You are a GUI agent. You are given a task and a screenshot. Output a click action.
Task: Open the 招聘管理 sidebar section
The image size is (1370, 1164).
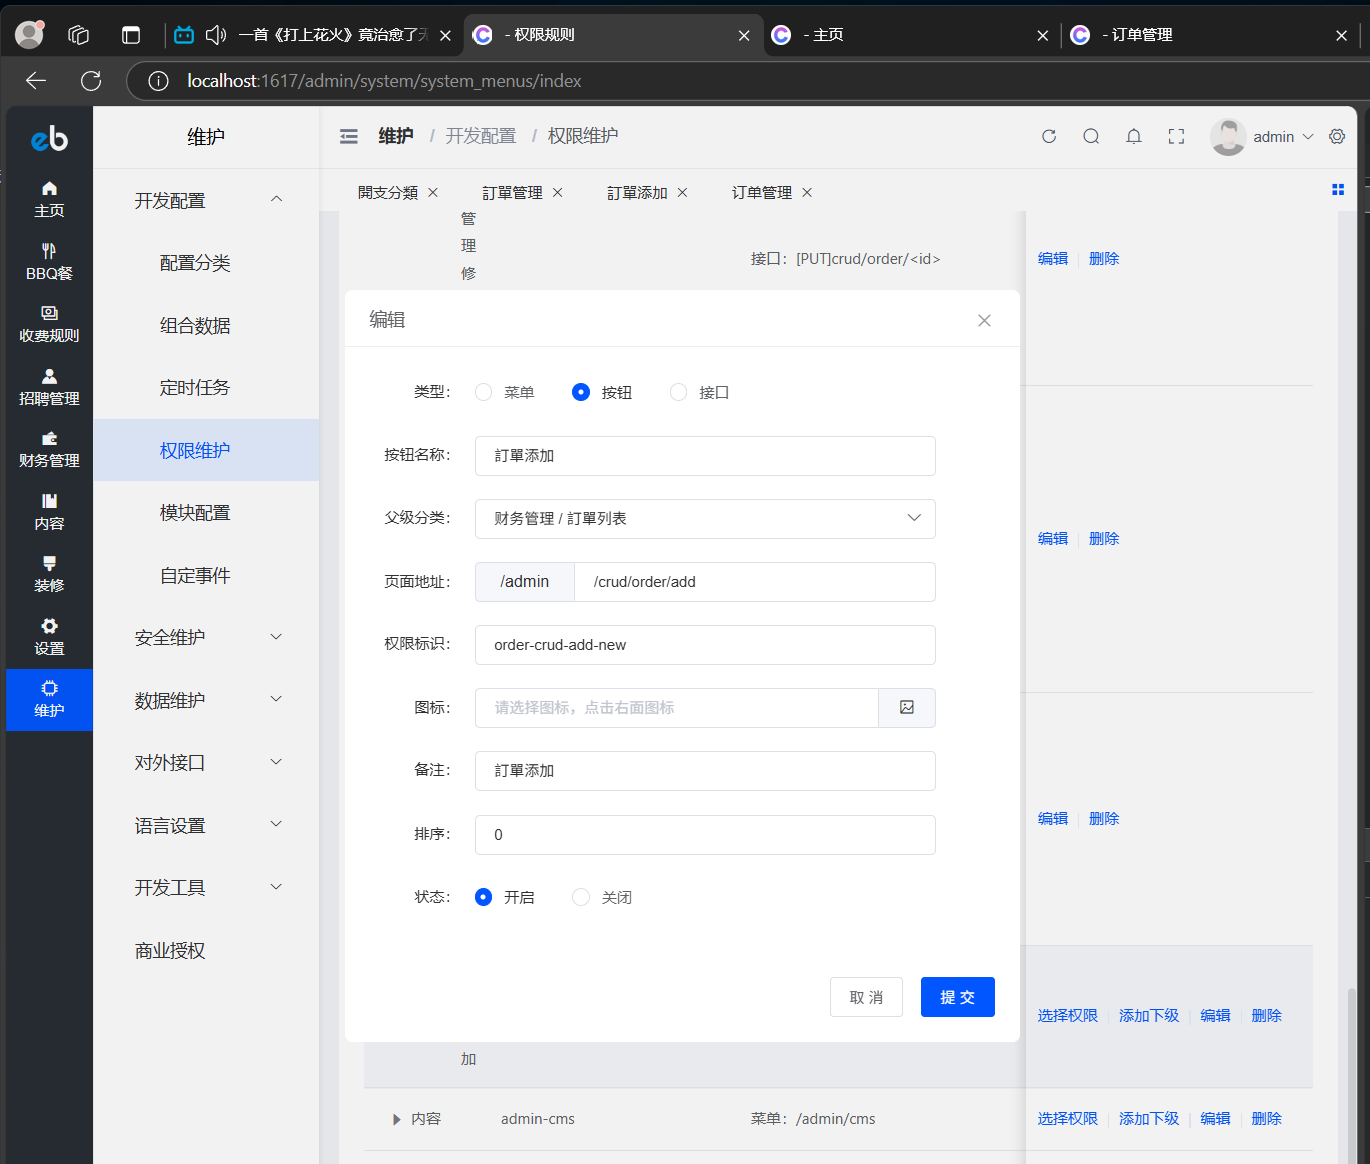point(49,387)
